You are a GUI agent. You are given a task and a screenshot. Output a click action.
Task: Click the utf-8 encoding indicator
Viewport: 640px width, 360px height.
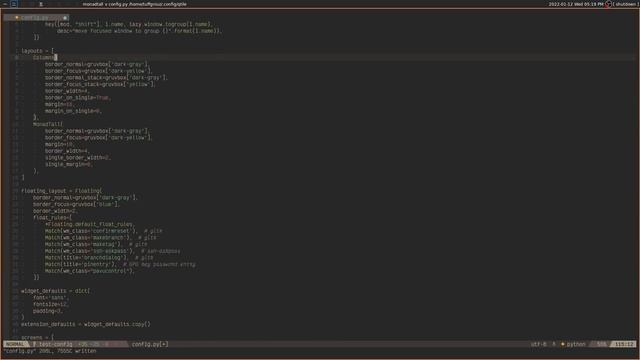click(538, 344)
